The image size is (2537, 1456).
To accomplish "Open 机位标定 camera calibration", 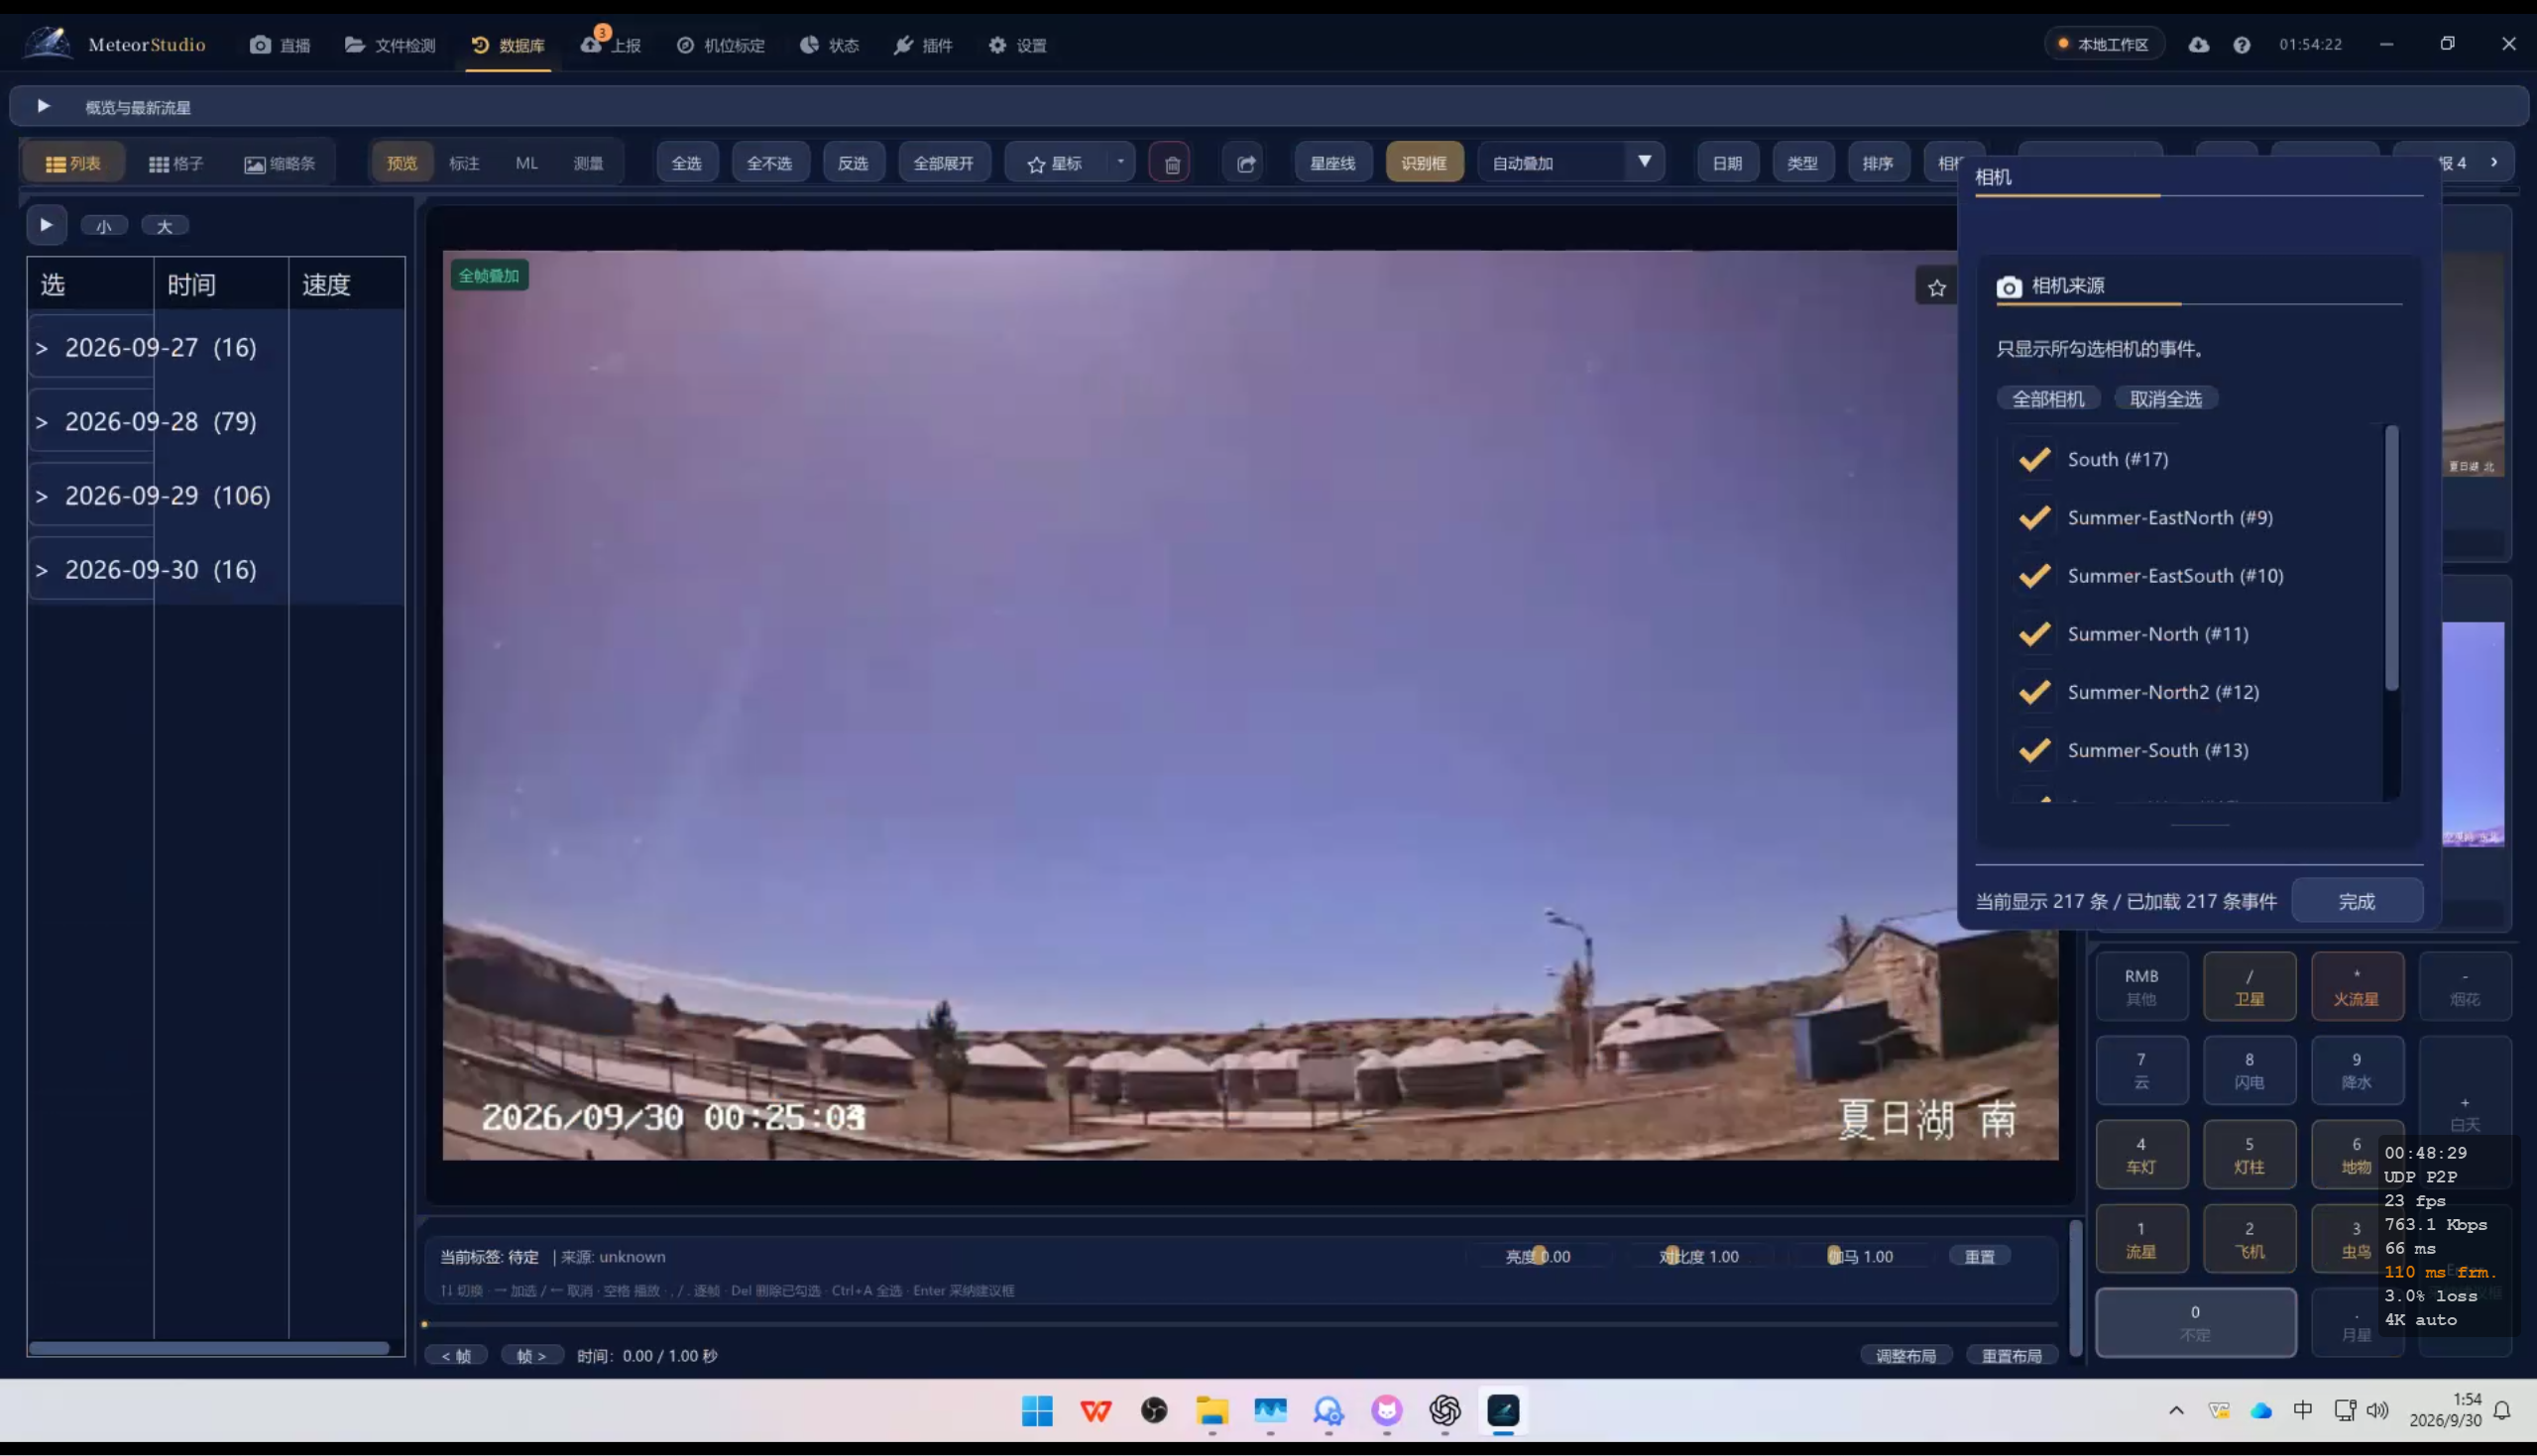I will pos(721,45).
